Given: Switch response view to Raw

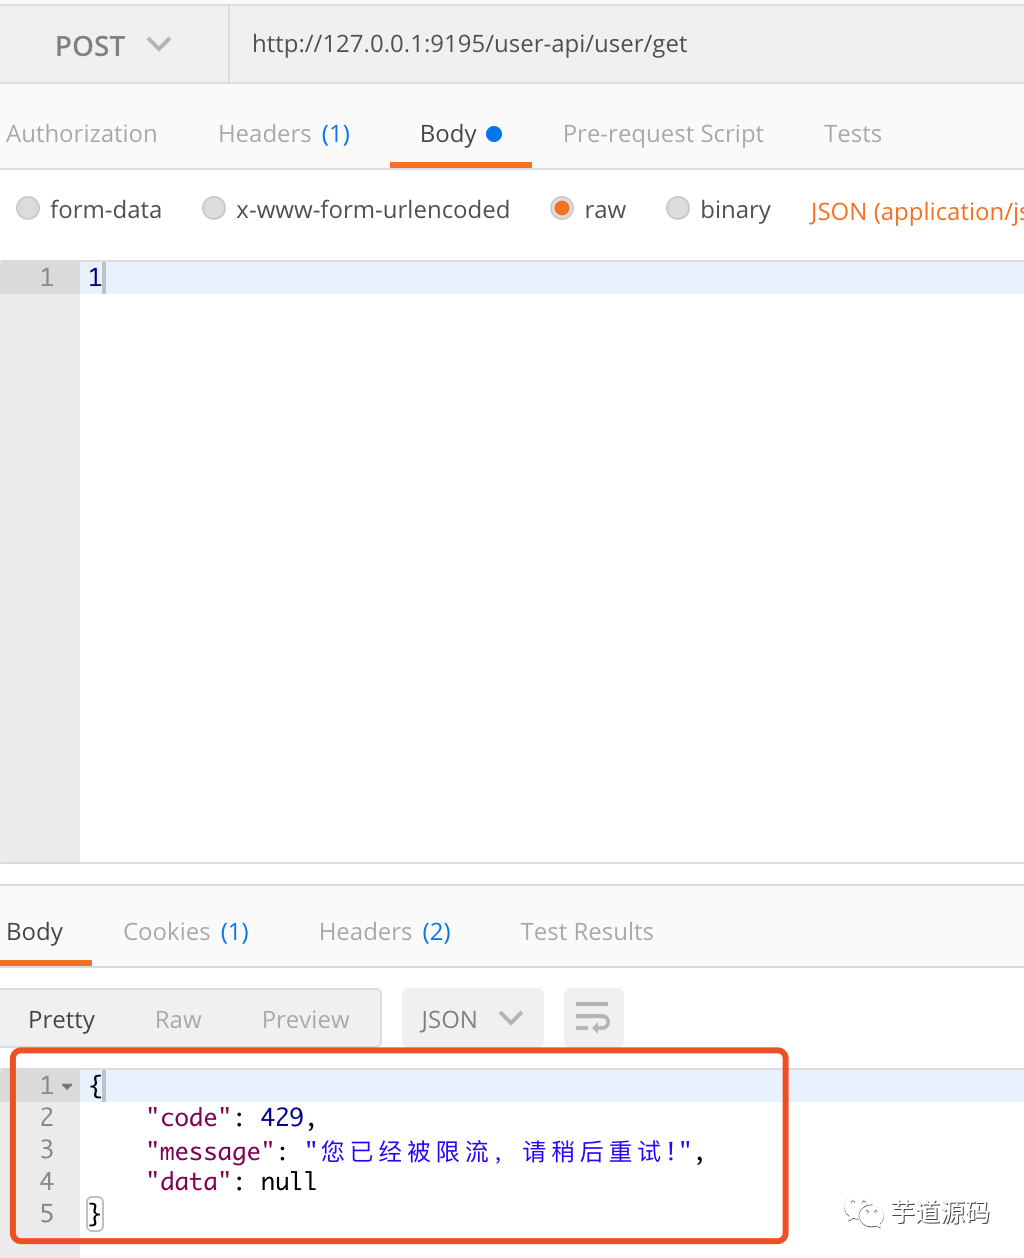Looking at the screenshot, I should click(x=178, y=1019).
